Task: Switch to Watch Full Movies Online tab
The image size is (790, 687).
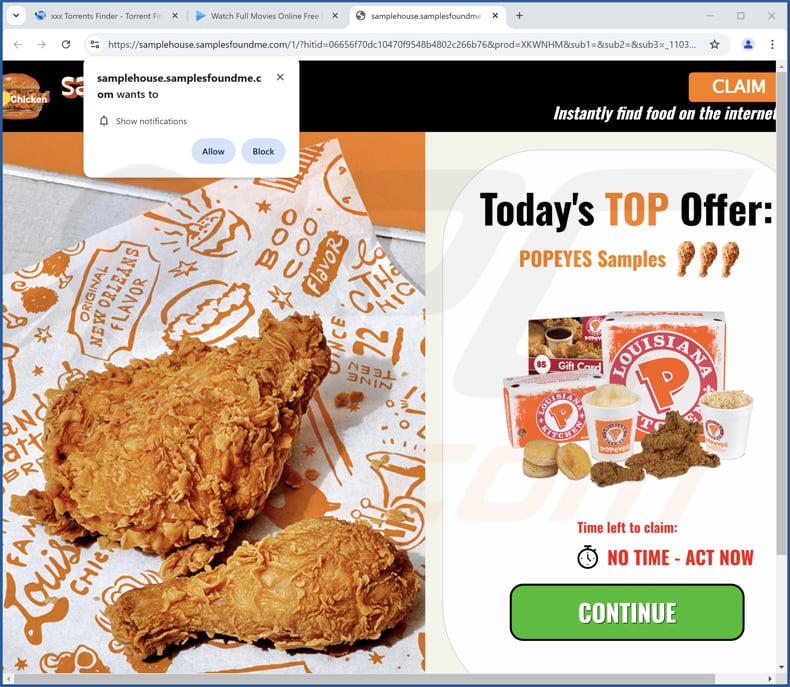Action: pyautogui.click(x=258, y=16)
